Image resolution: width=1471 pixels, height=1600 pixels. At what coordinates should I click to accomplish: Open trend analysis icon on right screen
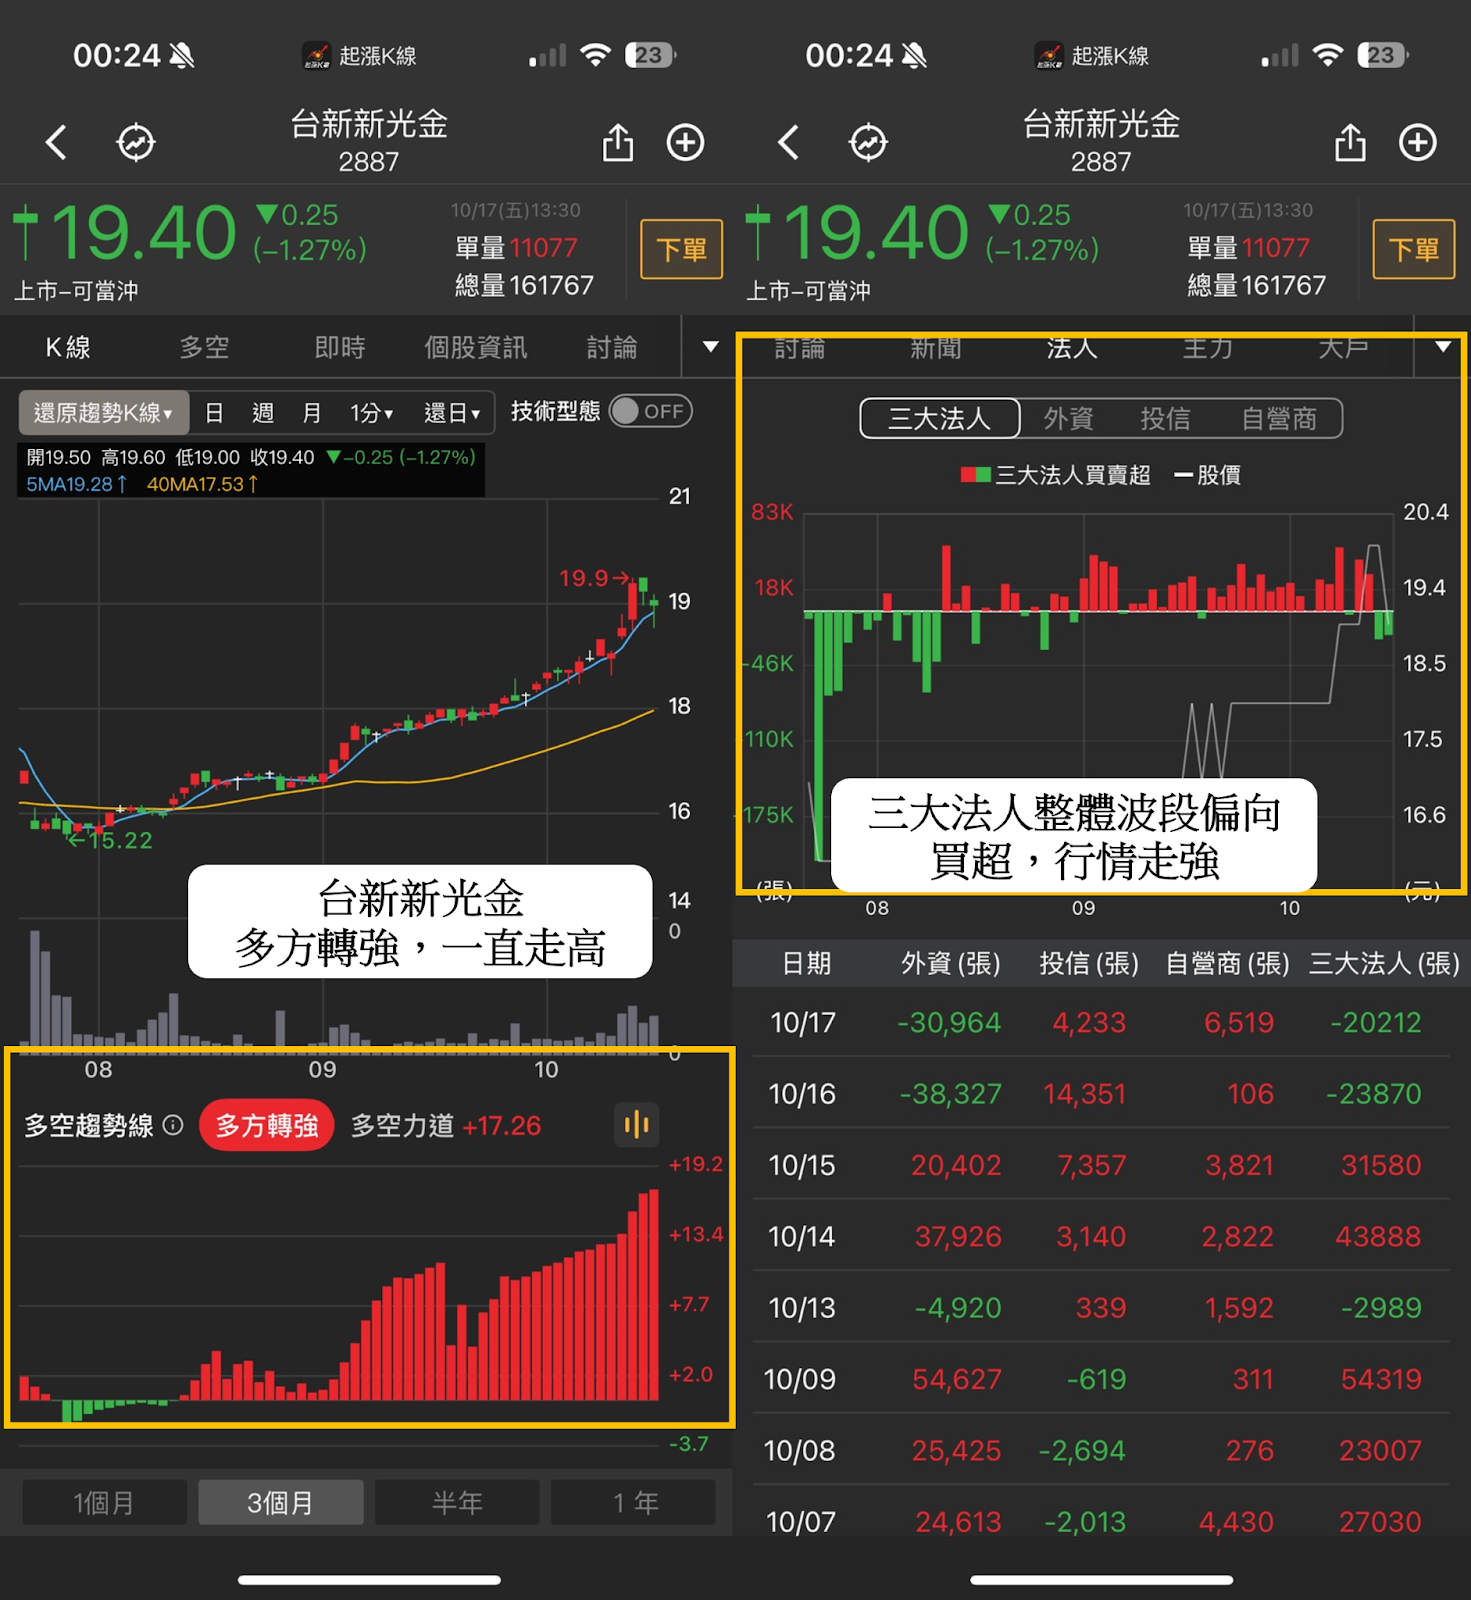[868, 143]
